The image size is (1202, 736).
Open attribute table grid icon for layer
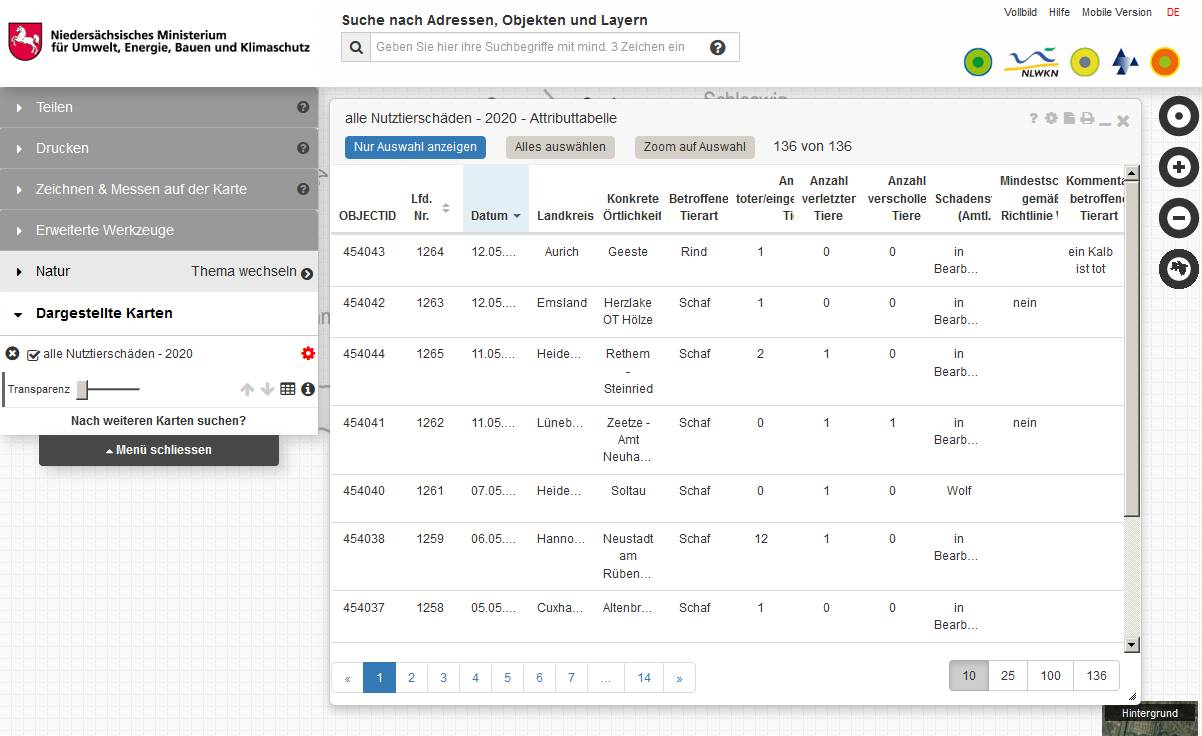288,389
